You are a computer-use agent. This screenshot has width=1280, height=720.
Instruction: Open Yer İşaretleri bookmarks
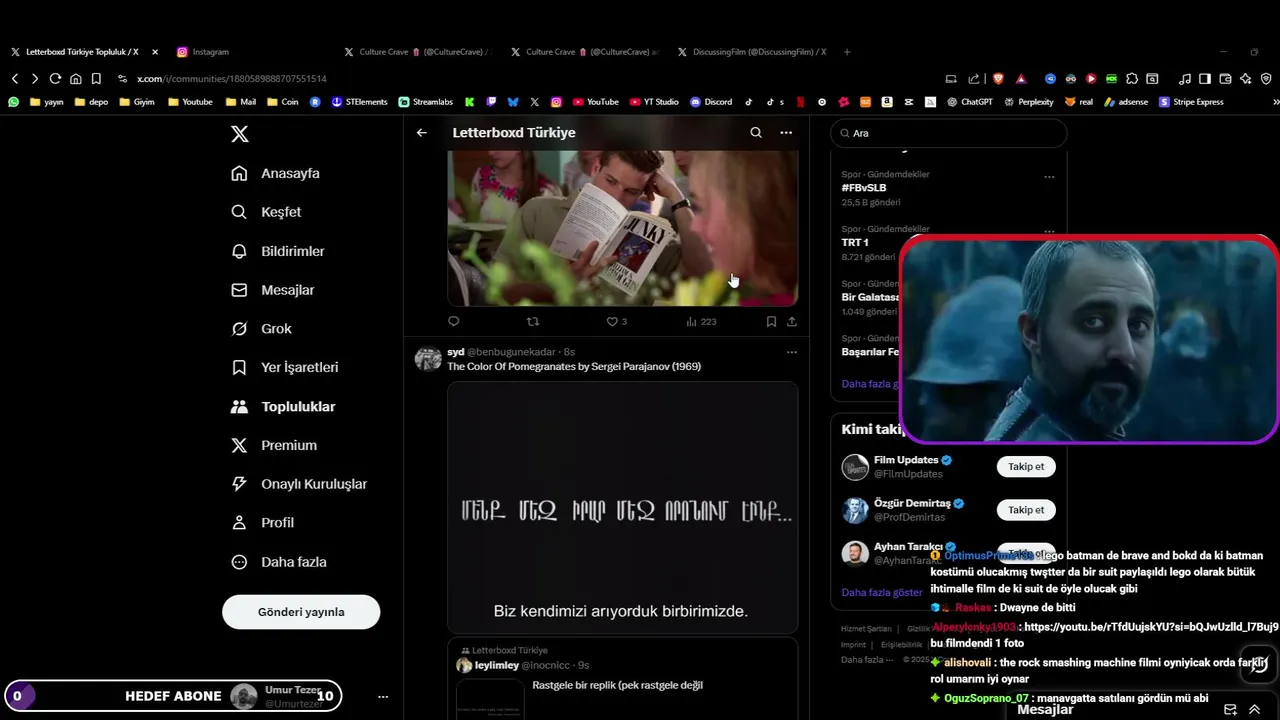pos(284,367)
